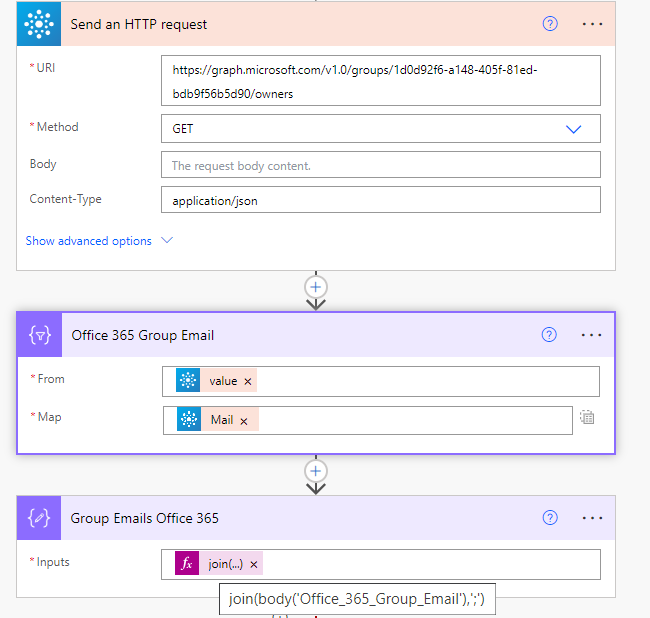Click the Send an HTTP request connector icon
650x618 pixels.
39,24
